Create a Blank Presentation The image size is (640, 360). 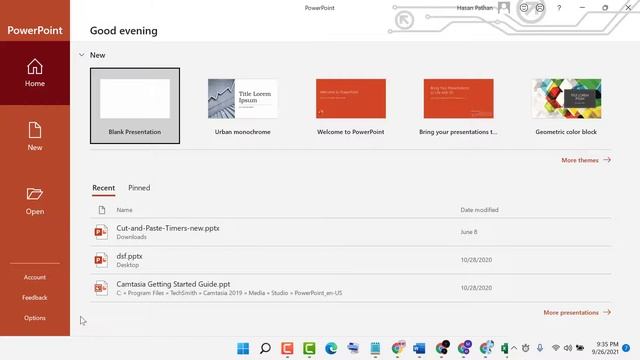[135, 106]
